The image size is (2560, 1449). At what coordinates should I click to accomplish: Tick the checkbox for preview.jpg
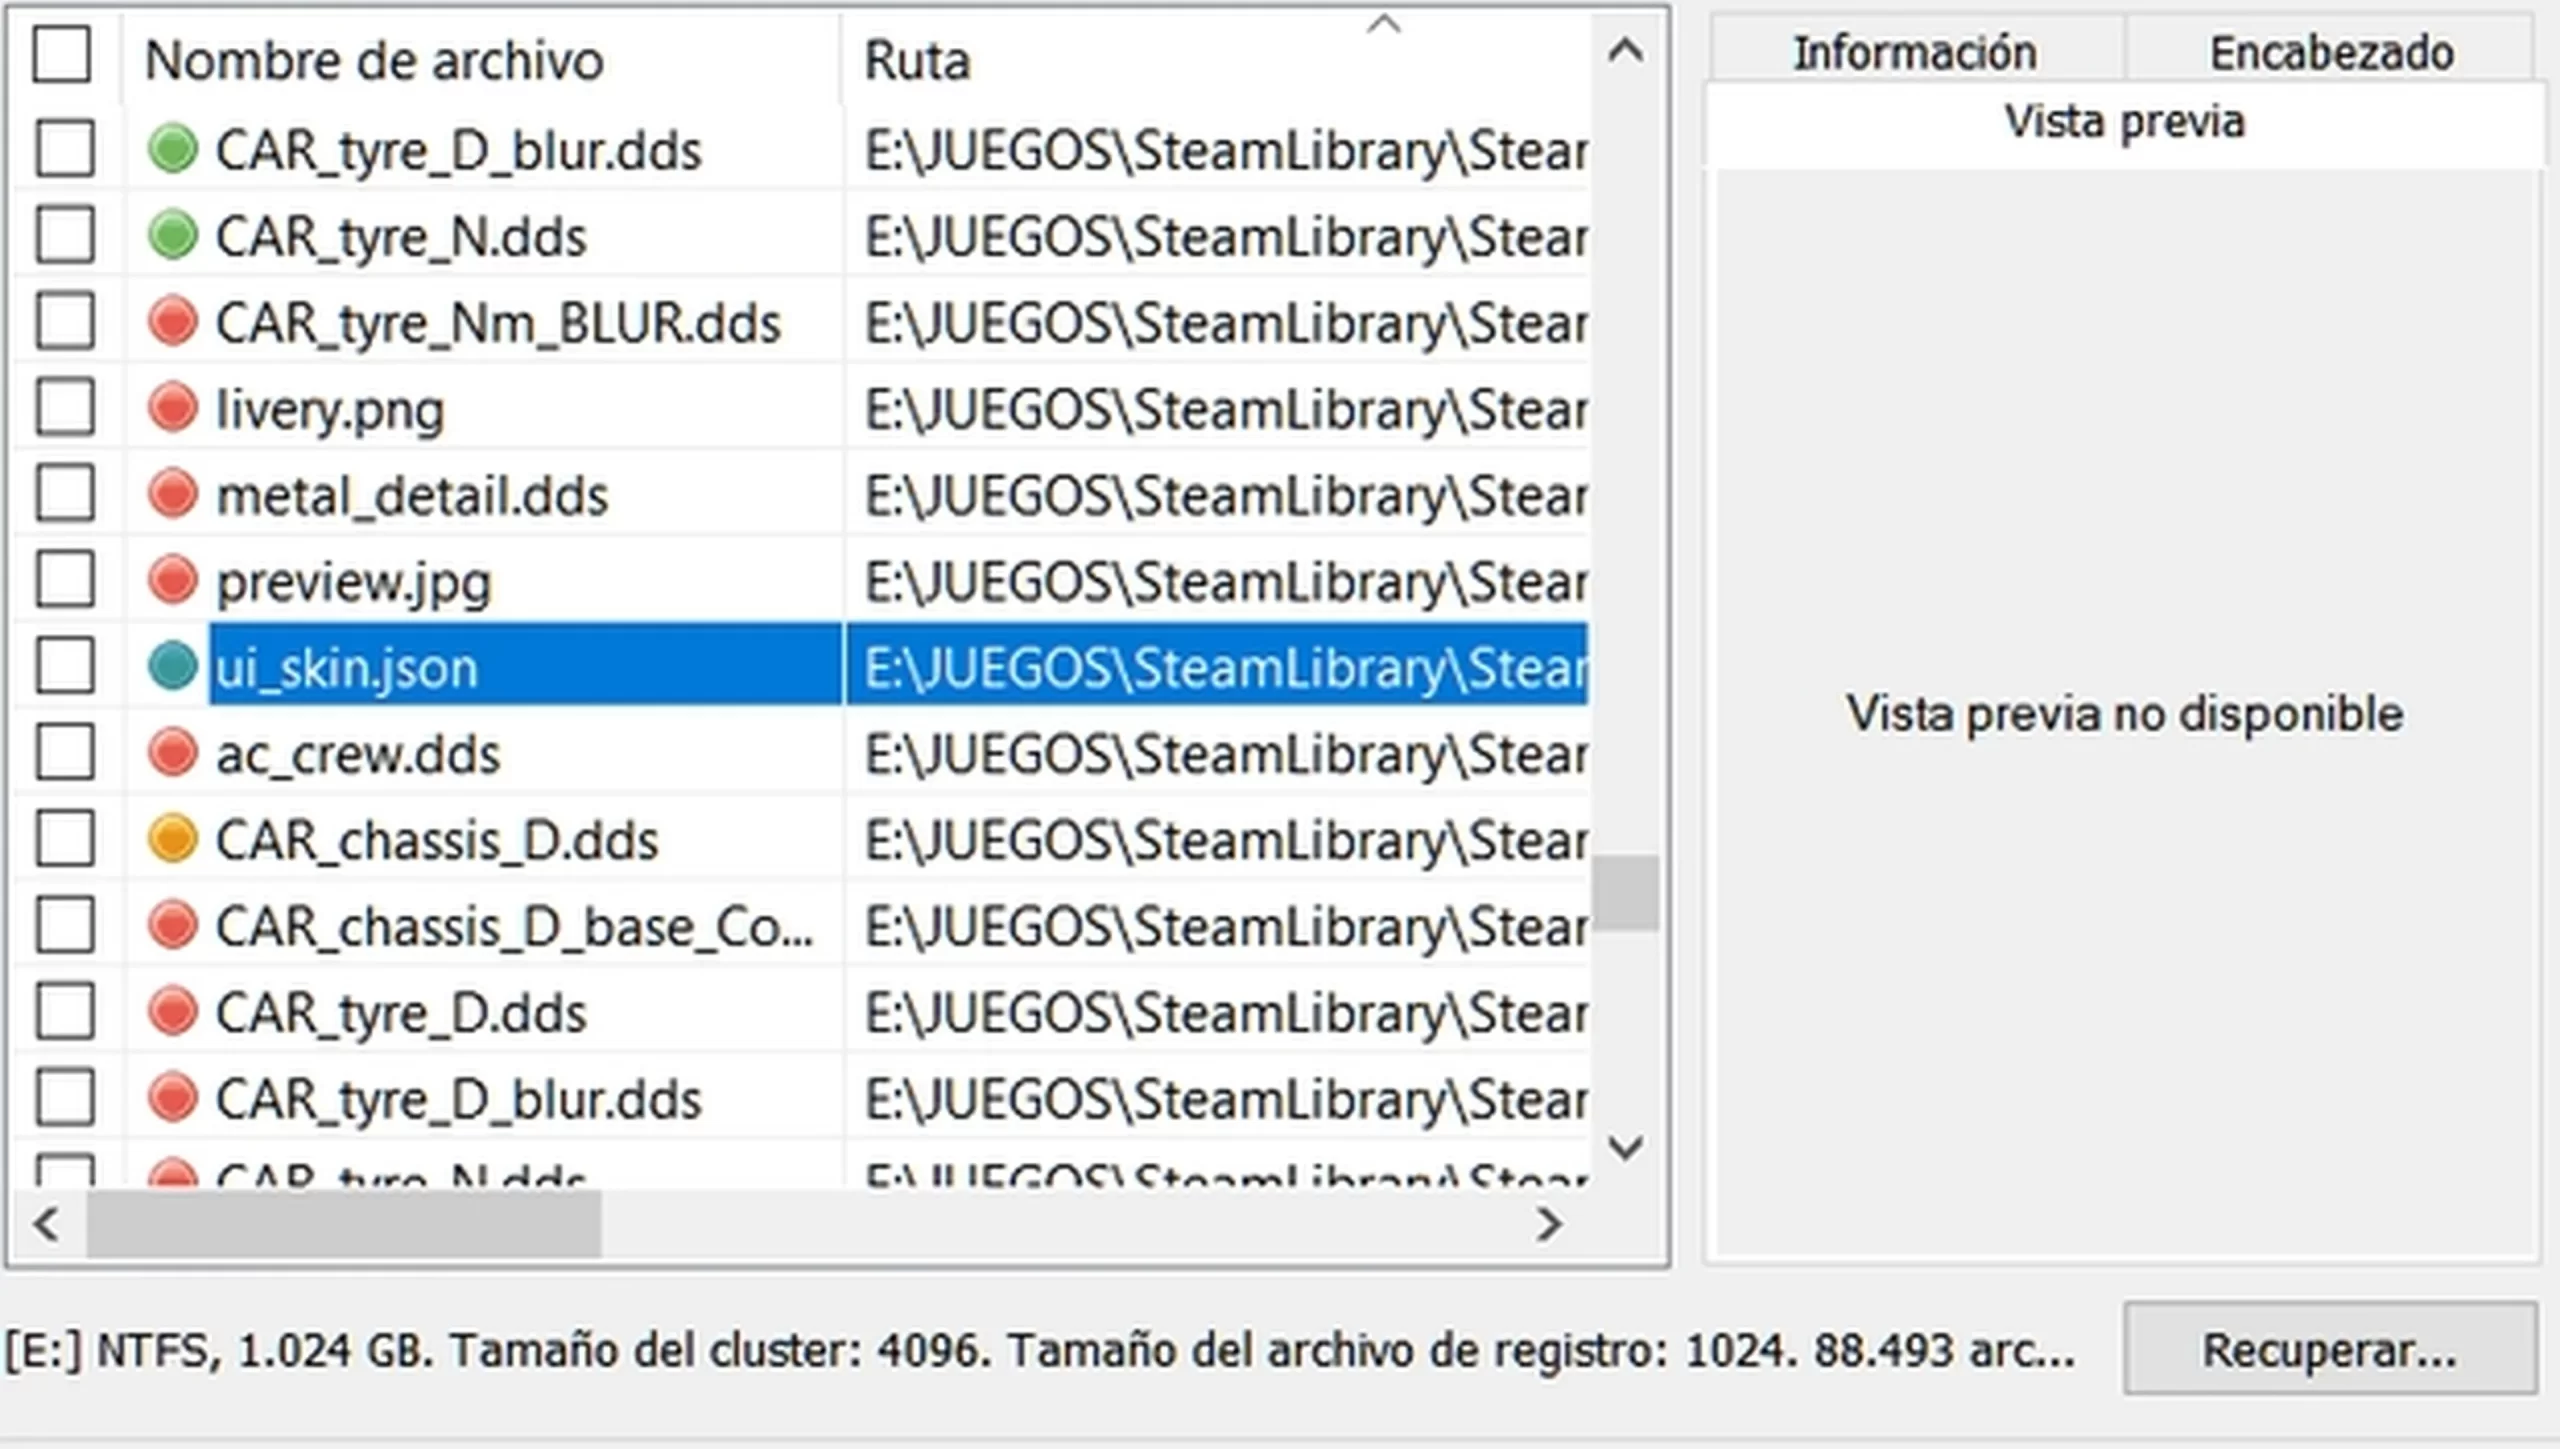65,580
